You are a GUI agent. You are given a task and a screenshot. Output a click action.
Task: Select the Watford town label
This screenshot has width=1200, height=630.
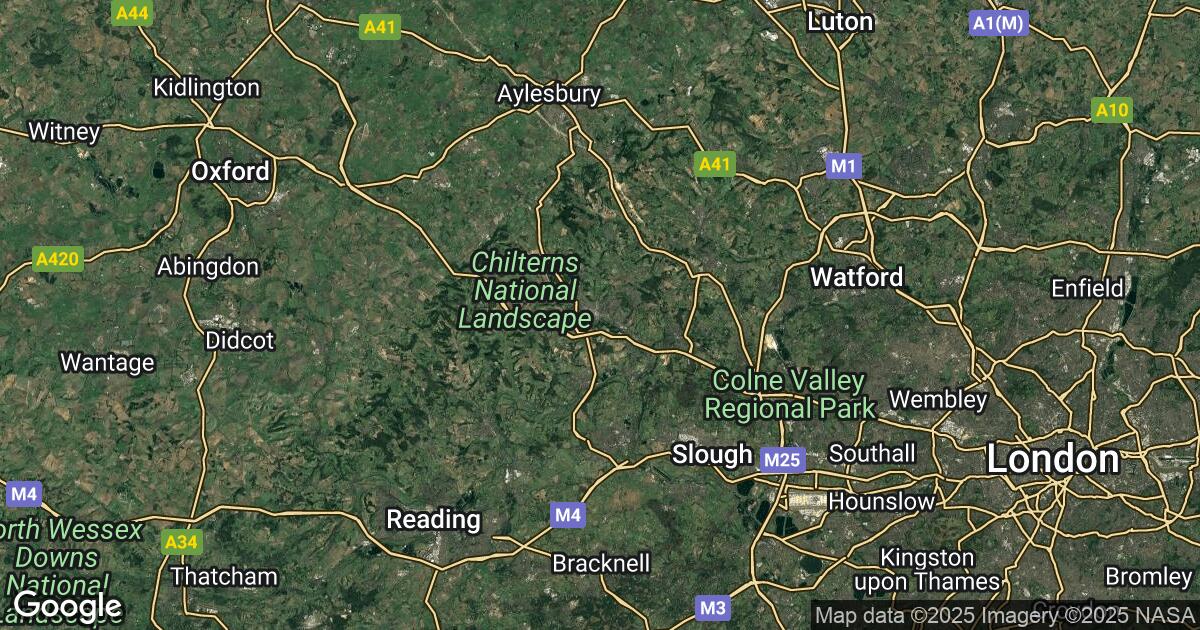pos(857,276)
